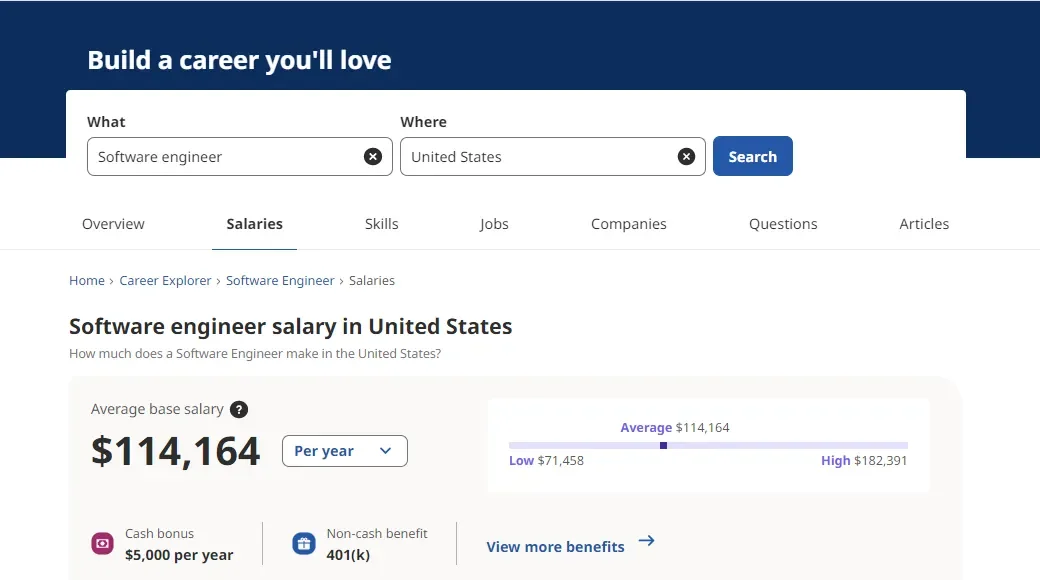This screenshot has width=1040, height=580.
Task: Click the 401(k) non-cash benefit icon
Action: [304, 544]
